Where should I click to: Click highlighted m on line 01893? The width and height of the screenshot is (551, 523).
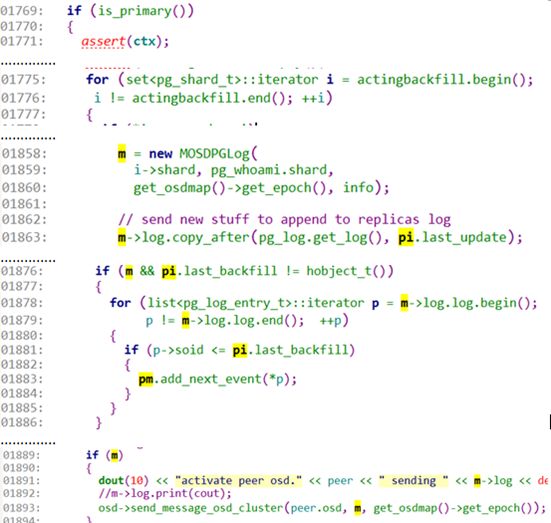[x=357, y=508]
